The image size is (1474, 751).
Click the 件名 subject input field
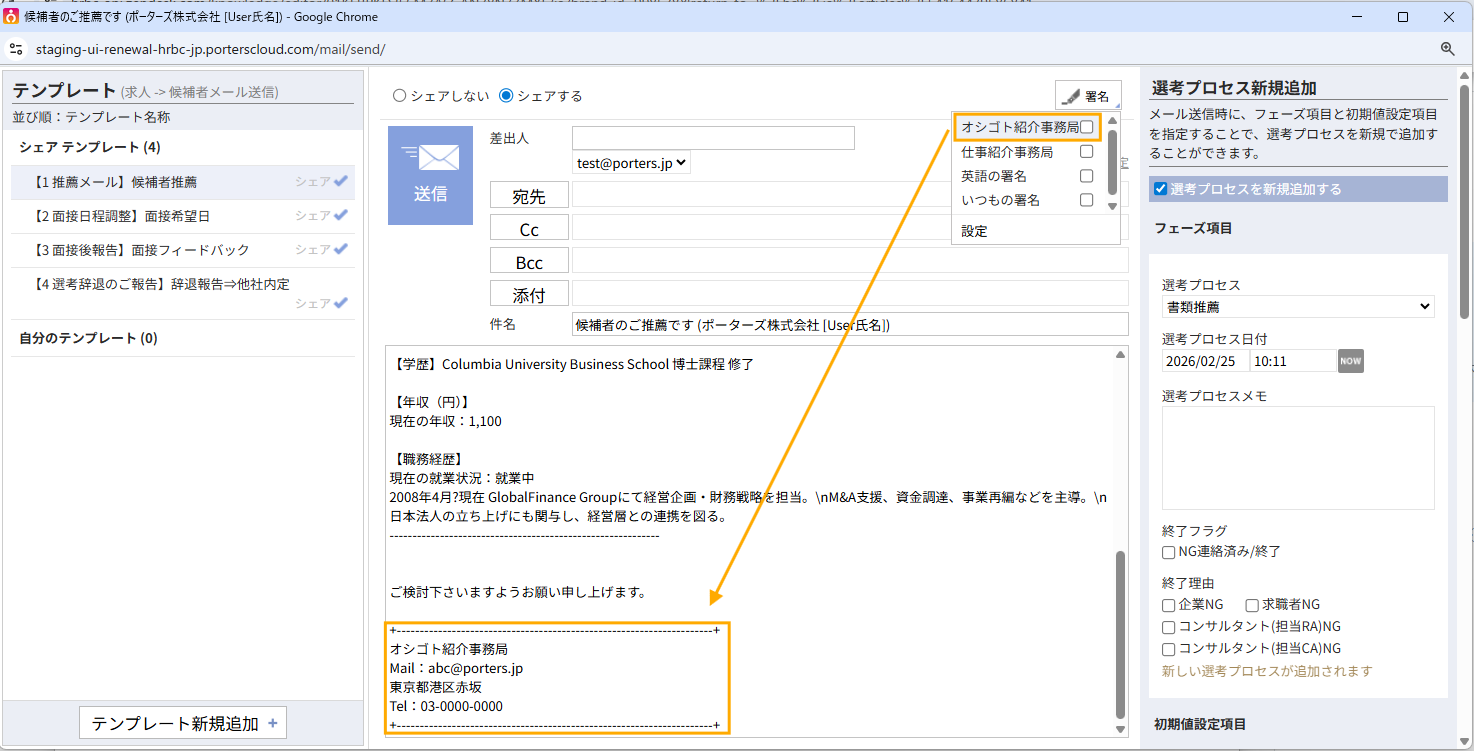849,325
